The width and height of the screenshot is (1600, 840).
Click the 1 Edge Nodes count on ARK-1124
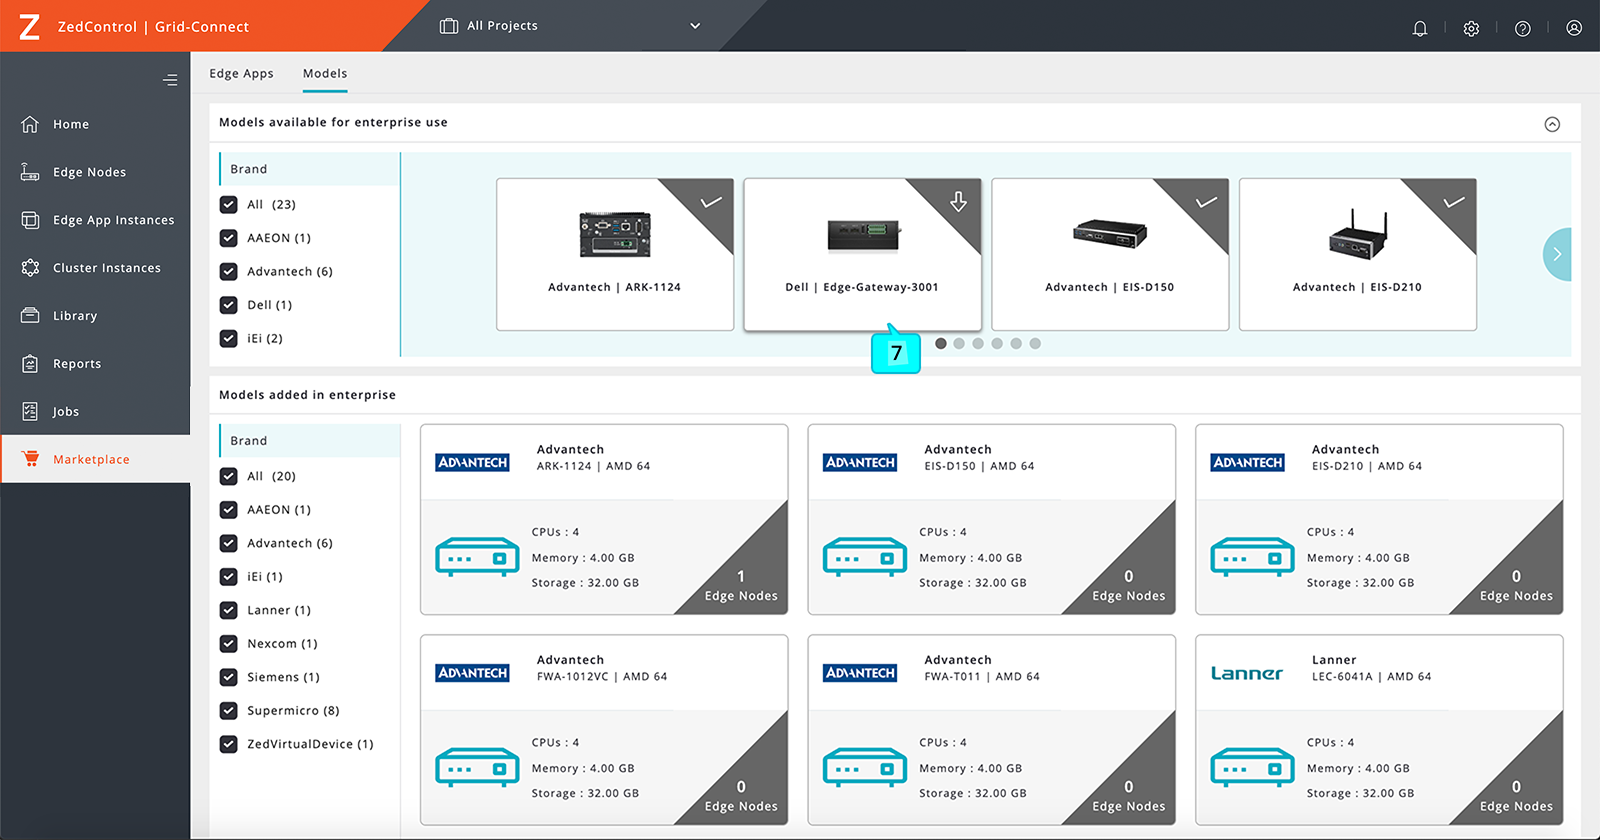(x=741, y=586)
